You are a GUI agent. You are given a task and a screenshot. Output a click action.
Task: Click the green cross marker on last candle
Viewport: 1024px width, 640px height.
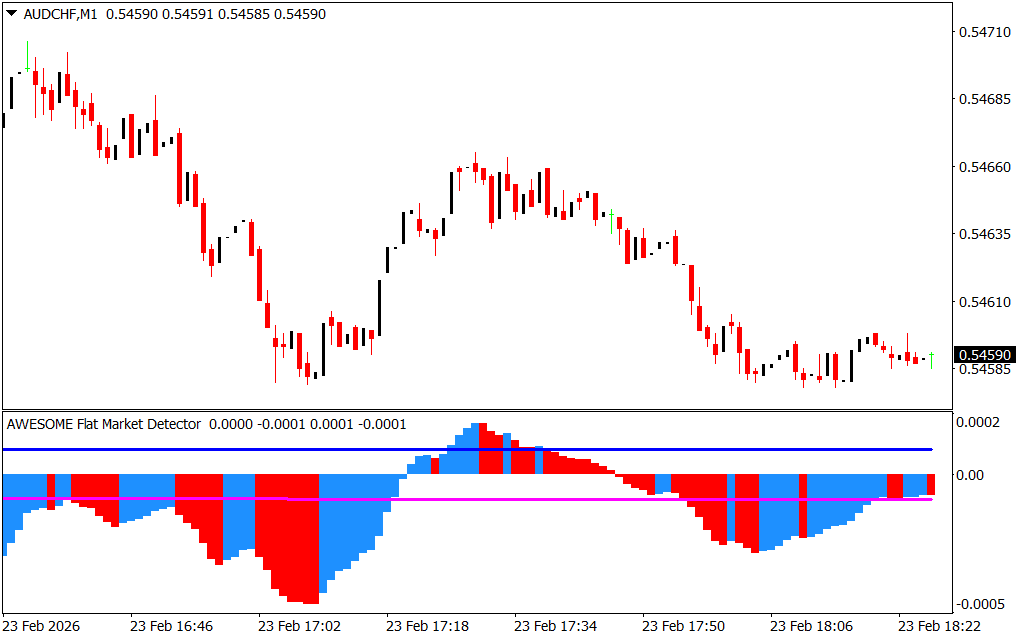[x=931, y=355]
